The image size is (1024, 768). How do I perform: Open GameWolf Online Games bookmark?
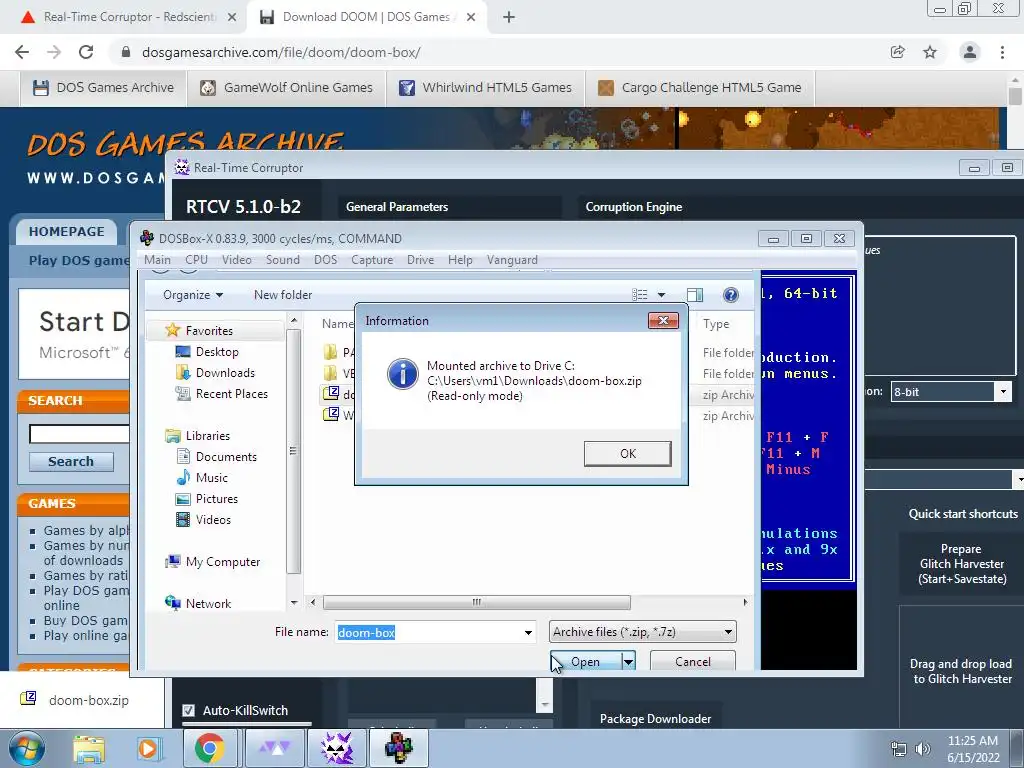[286, 88]
